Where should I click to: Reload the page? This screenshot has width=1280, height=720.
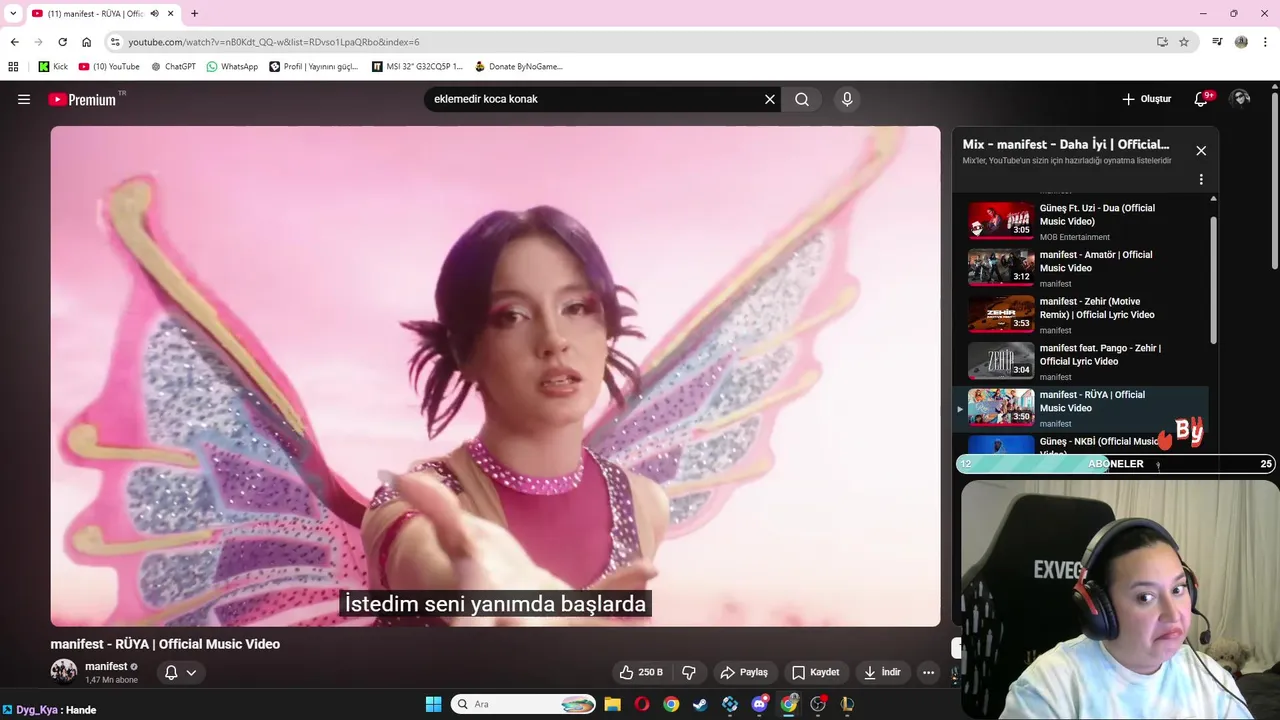(x=62, y=42)
